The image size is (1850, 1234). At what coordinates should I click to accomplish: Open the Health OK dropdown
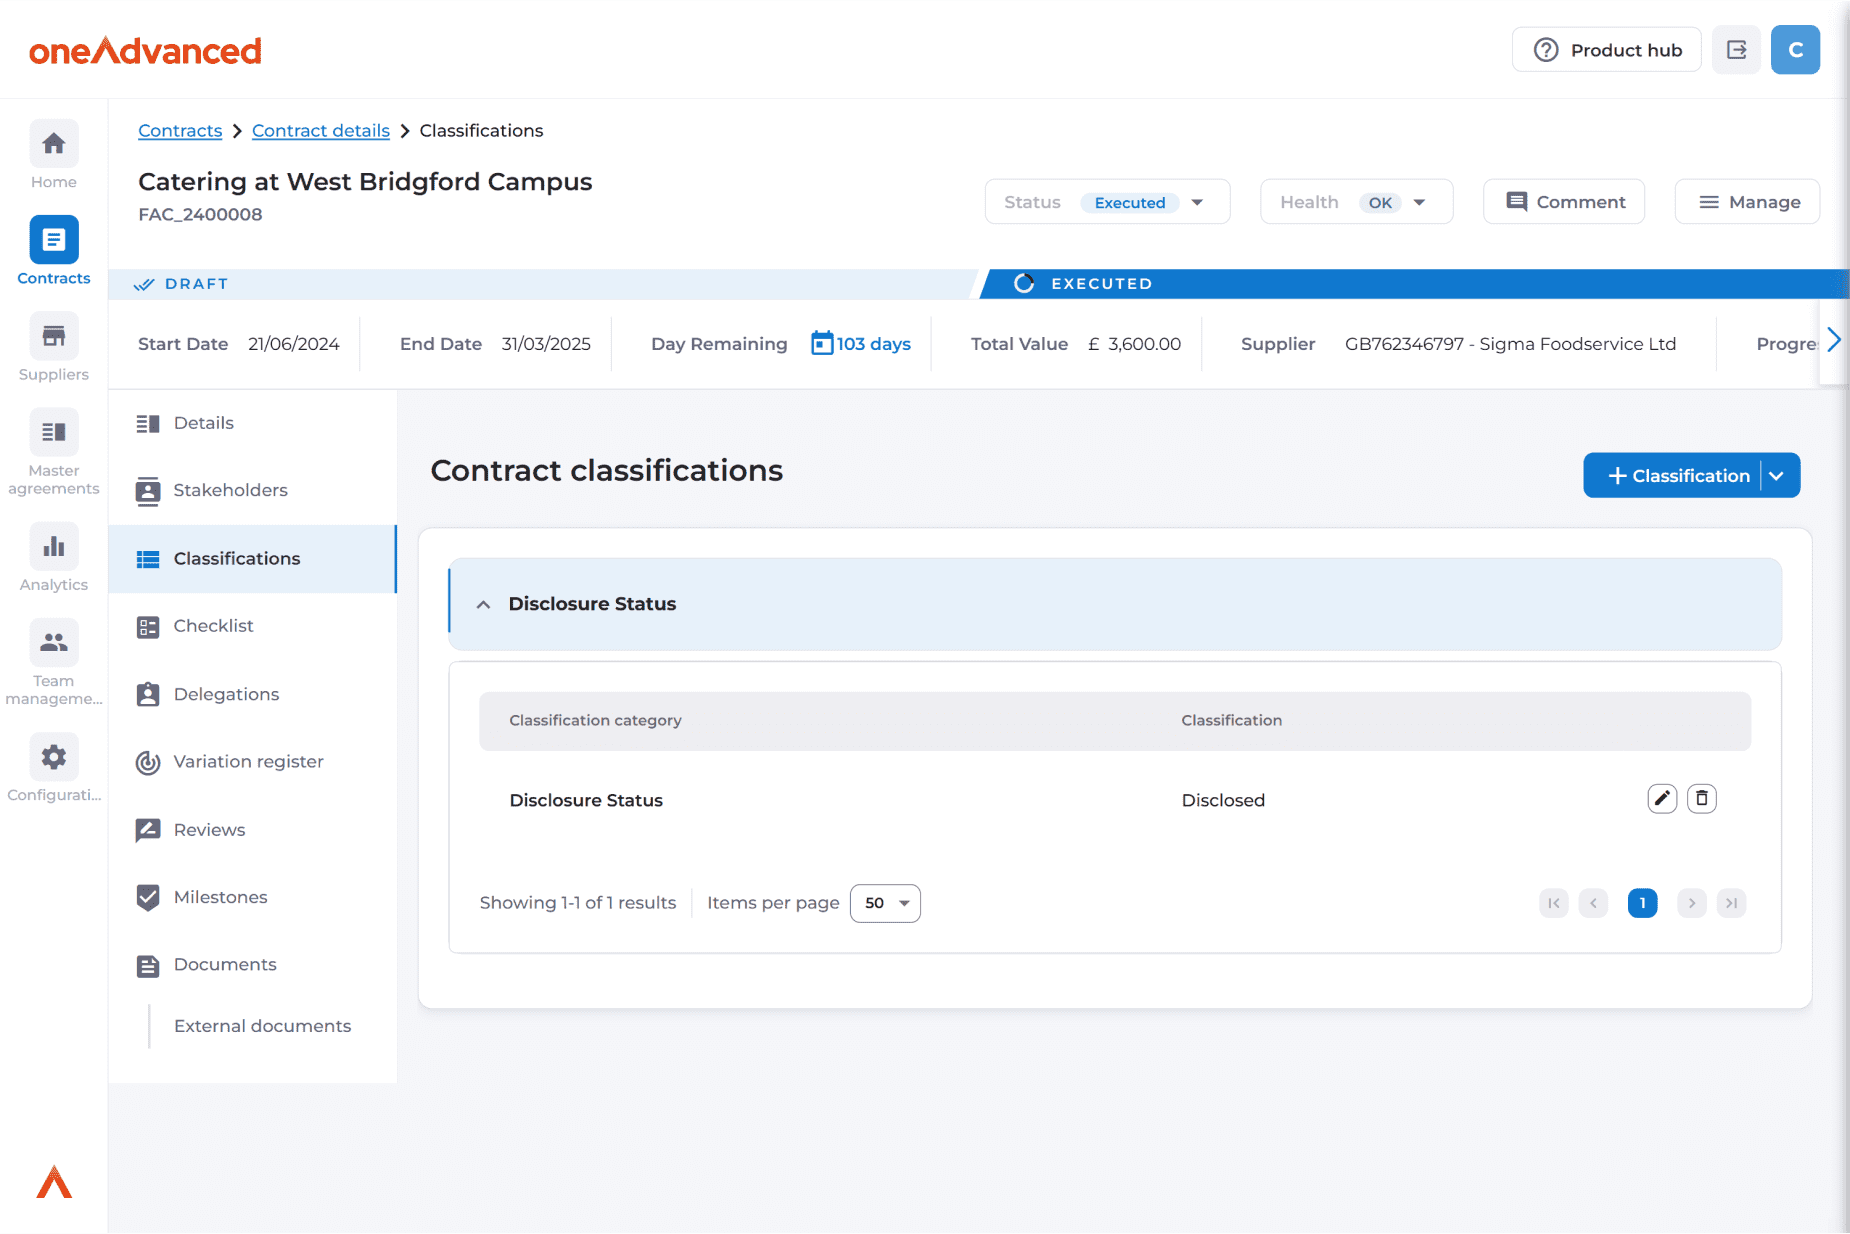point(1355,202)
